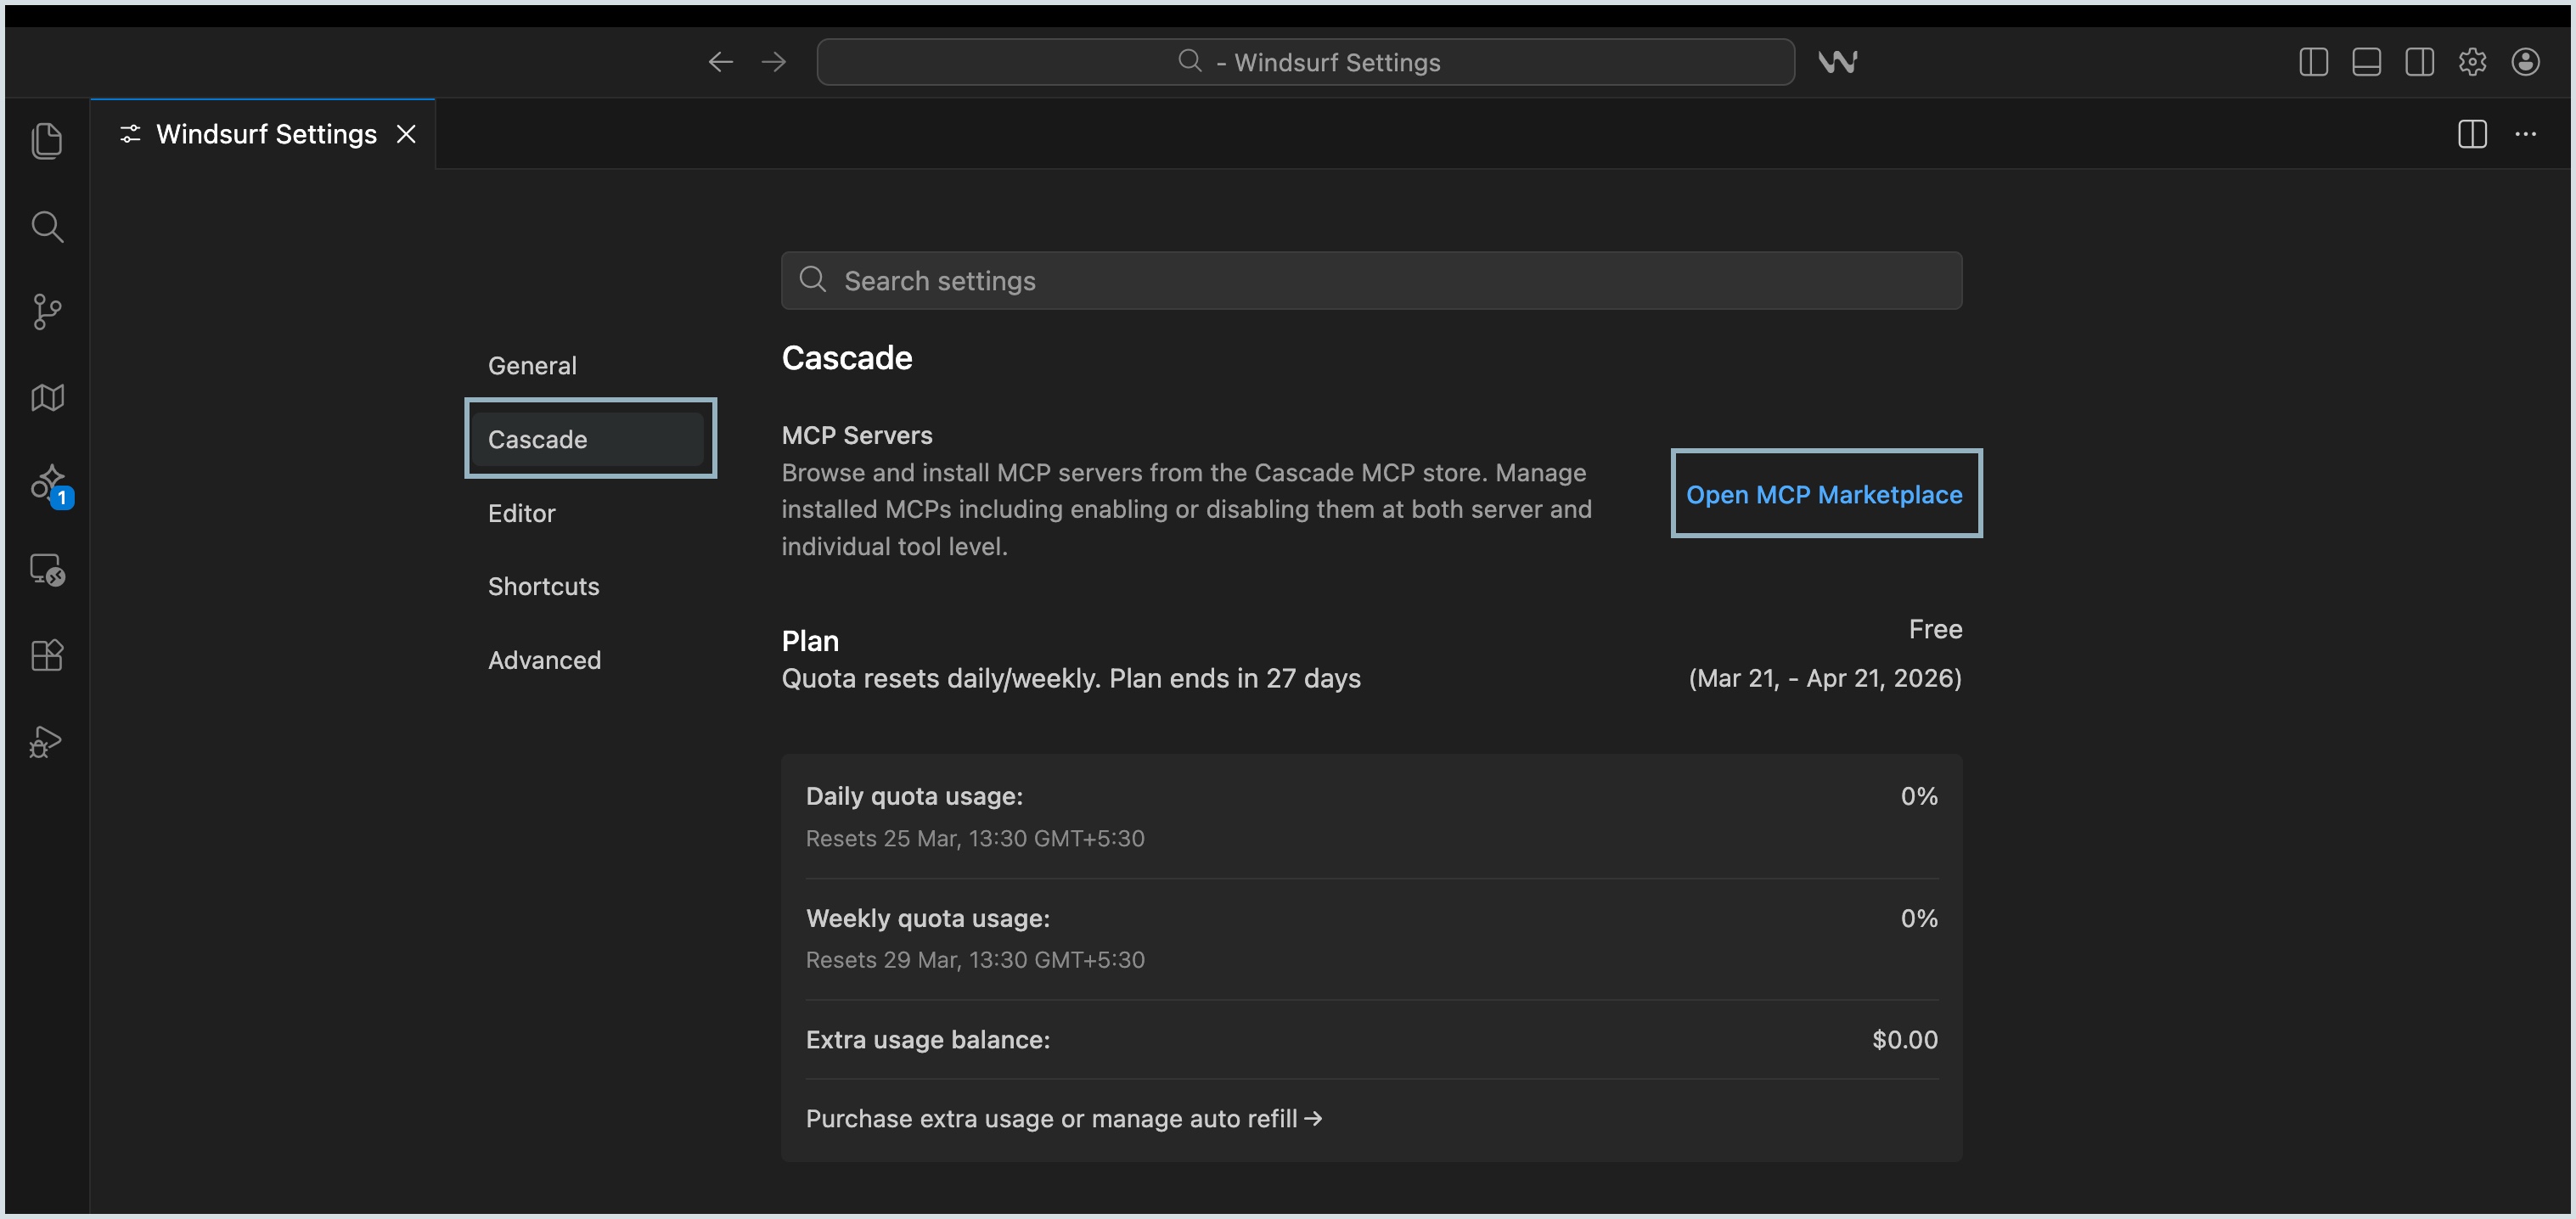Select Cascade settings category
Image resolution: width=2576 pixels, height=1219 pixels.
pos(590,439)
